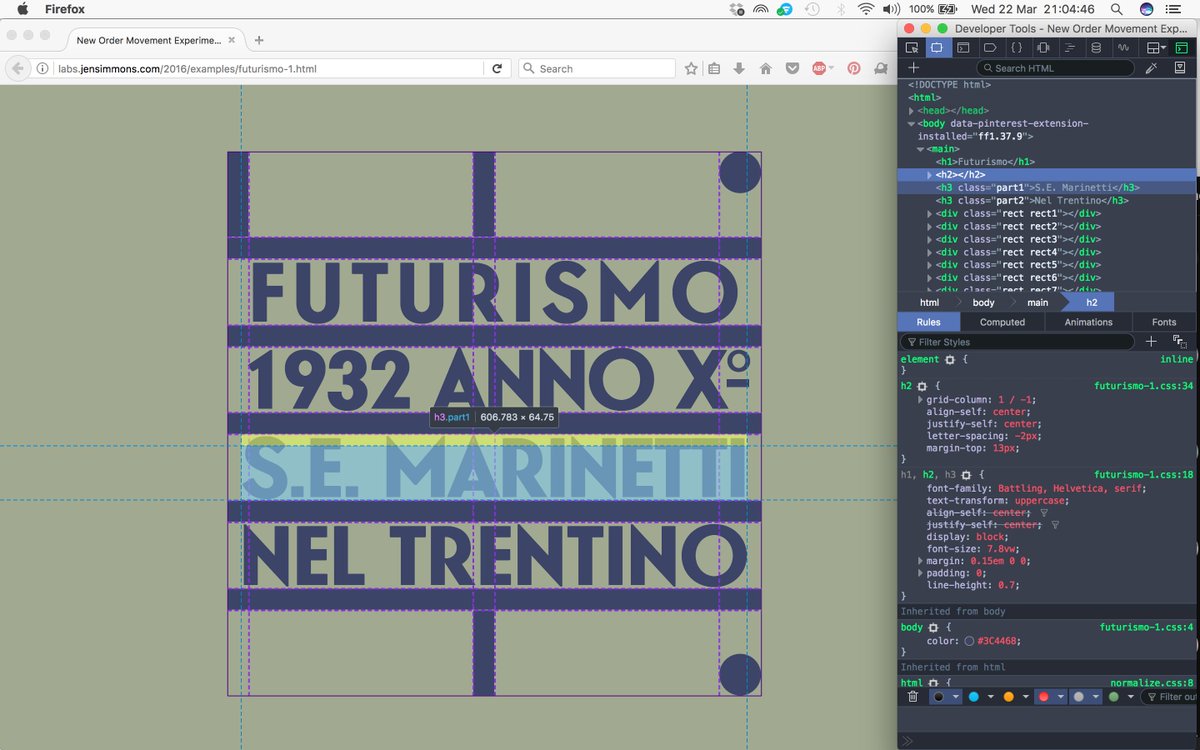Activate the element picker in Developer Tools
The image size is (1200, 750).
[912, 48]
